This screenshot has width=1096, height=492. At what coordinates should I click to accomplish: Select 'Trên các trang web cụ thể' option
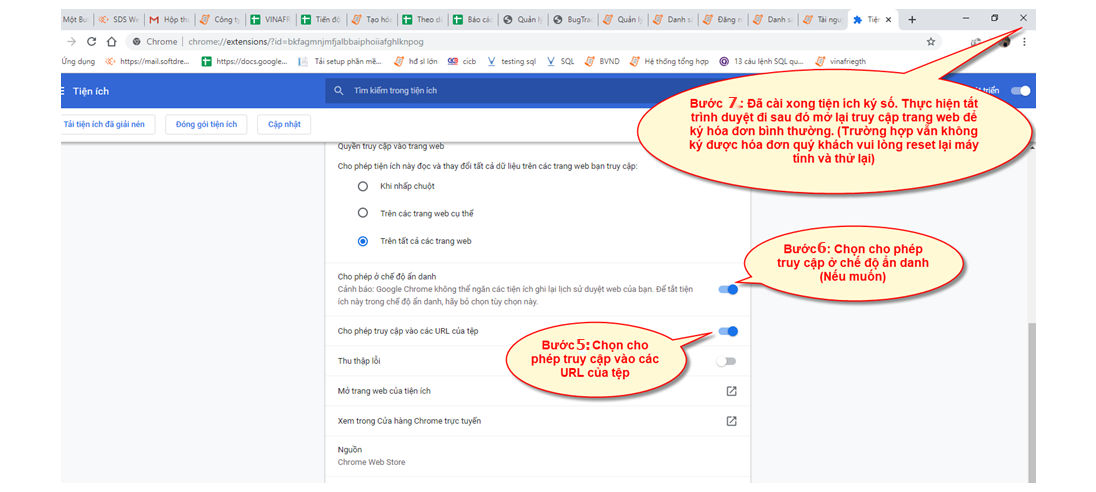click(x=363, y=213)
